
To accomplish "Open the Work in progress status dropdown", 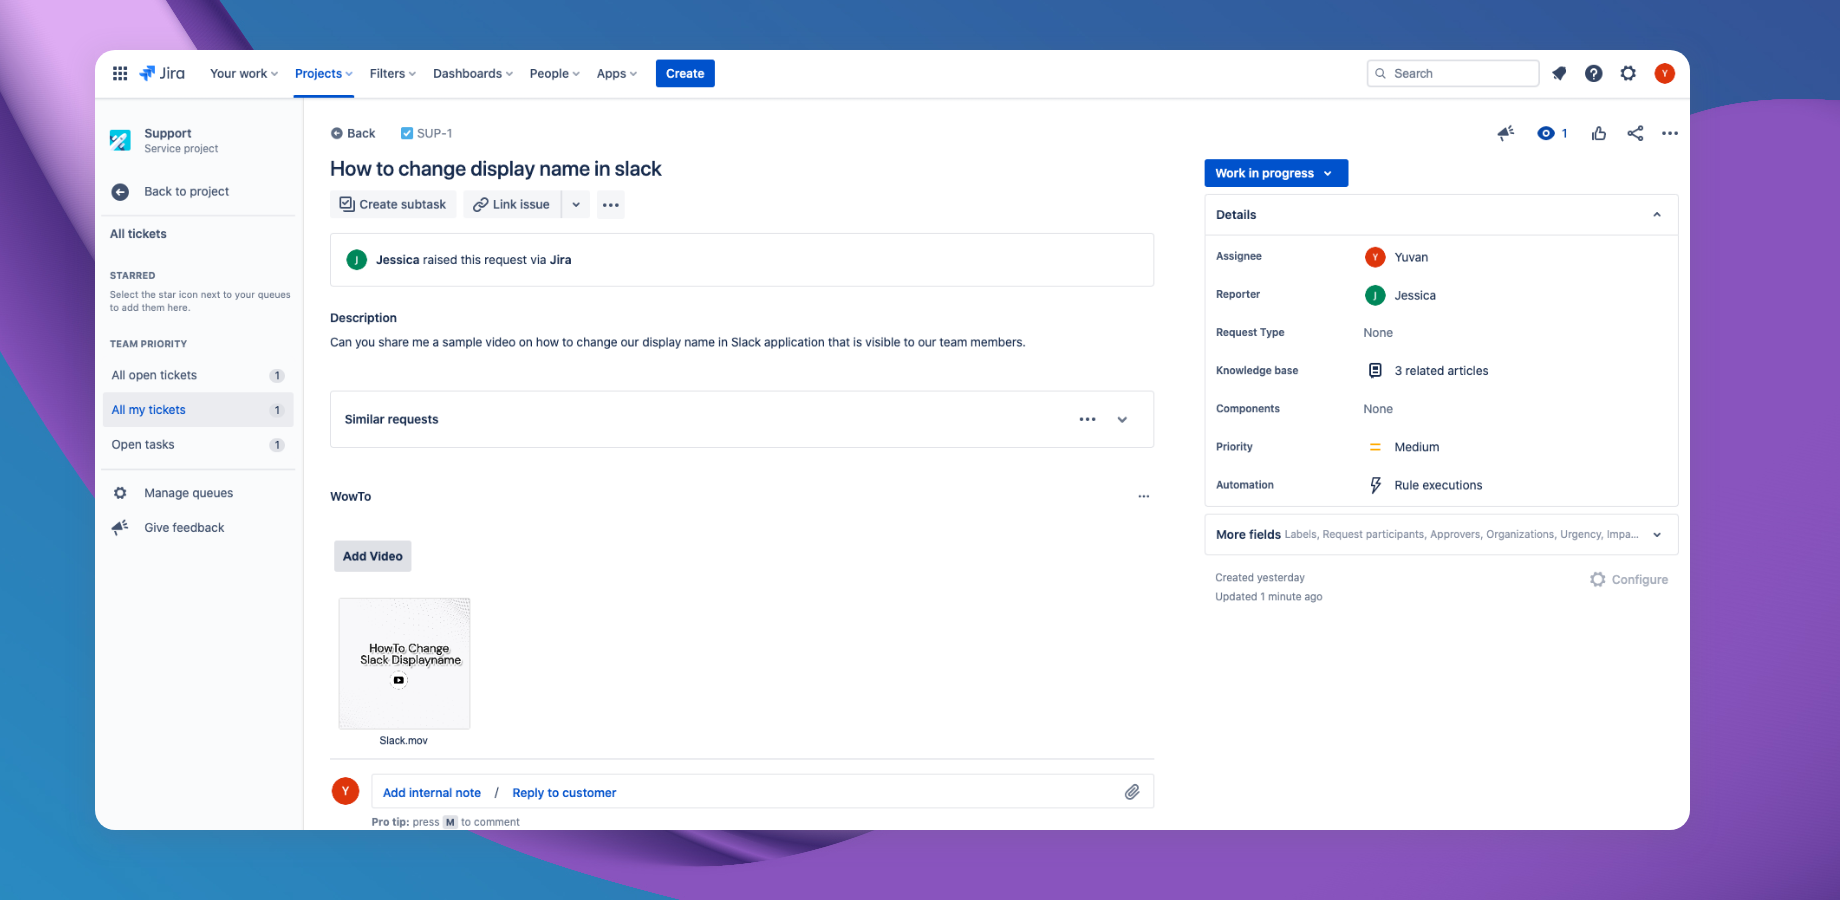I will (x=1276, y=173).
